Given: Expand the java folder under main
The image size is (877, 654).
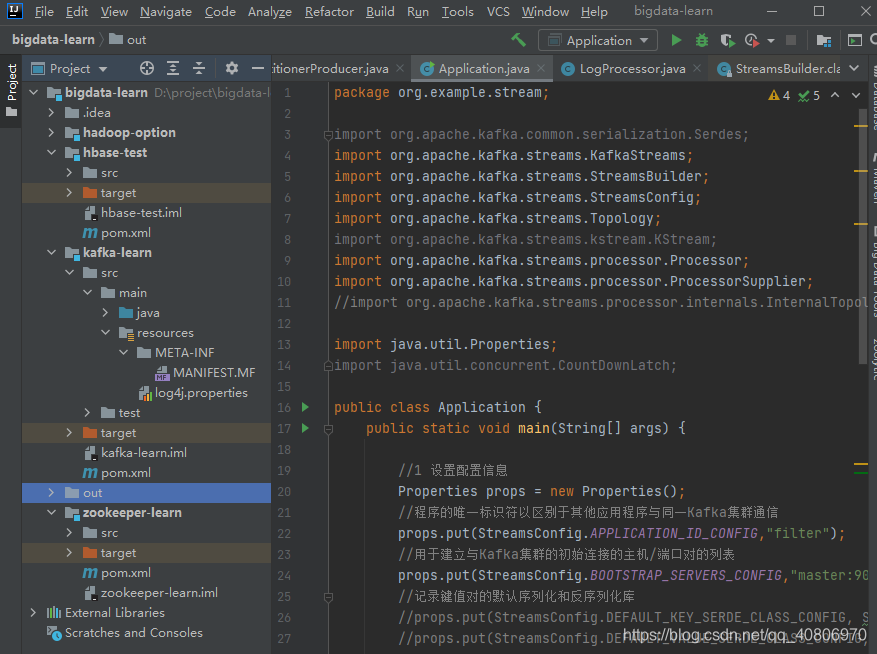Looking at the screenshot, I should [106, 313].
